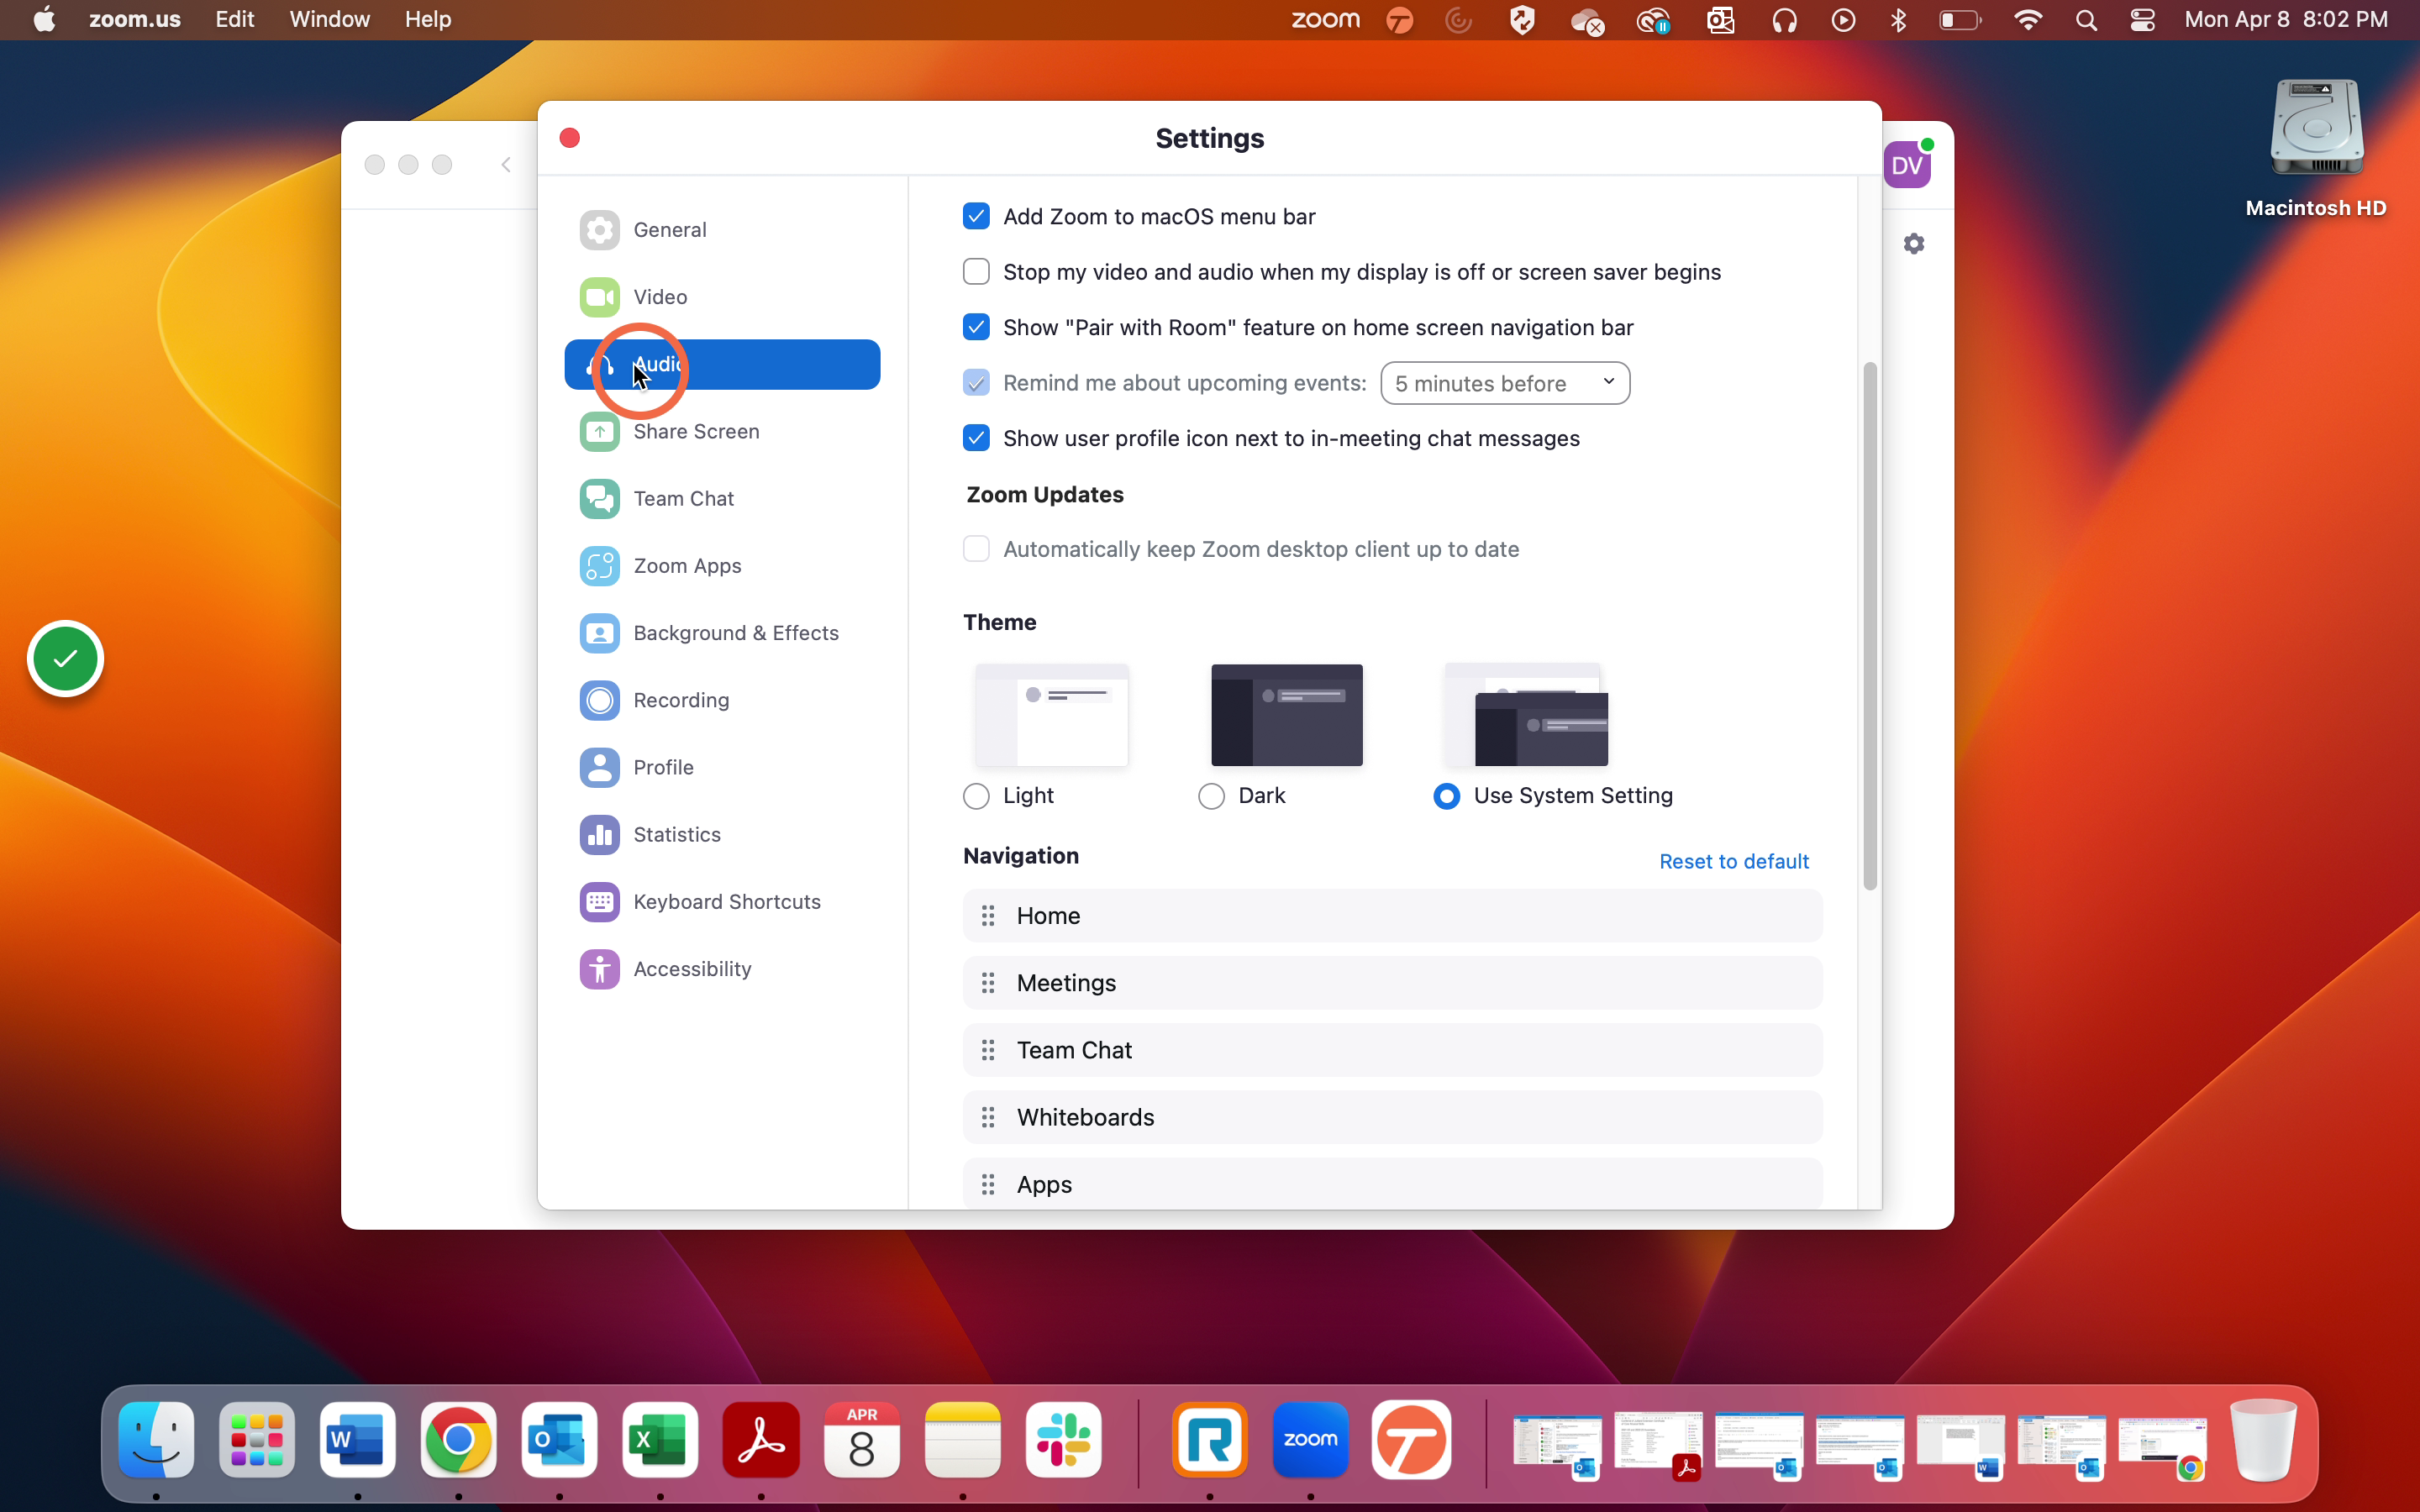Image resolution: width=2420 pixels, height=1512 pixels.
Task: Click the Light theme preview thumbnail
Action: coord(1051,715)
